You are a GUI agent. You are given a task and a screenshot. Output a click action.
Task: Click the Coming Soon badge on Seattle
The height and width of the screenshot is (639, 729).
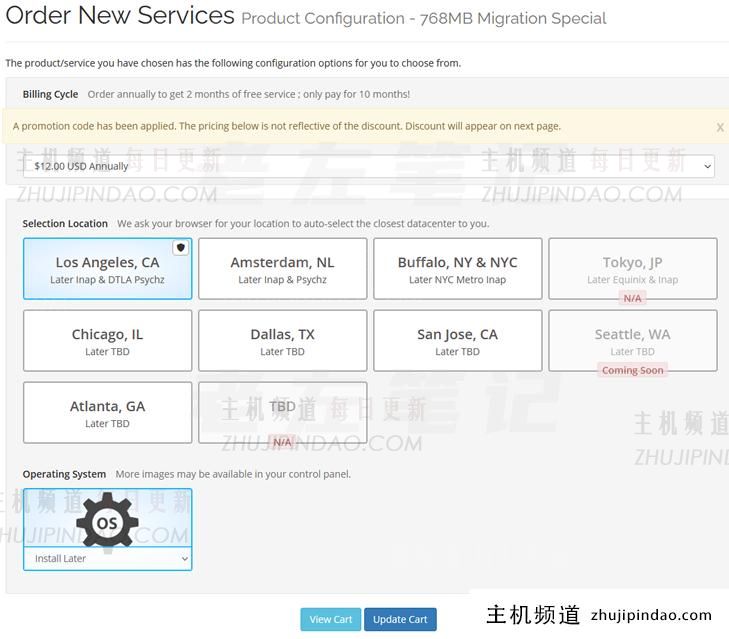(x=632, y=370)
